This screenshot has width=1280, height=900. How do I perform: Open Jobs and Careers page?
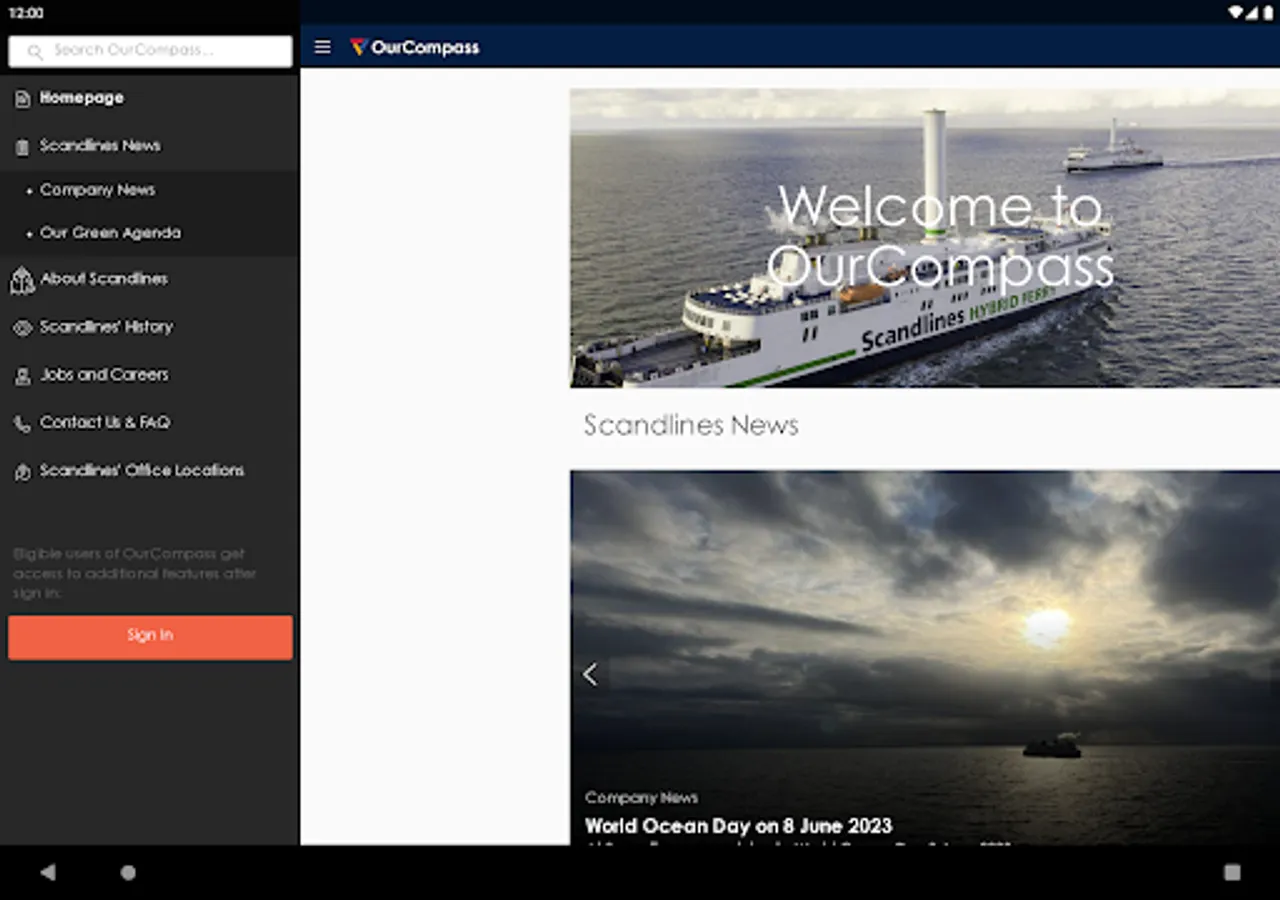pos(150,375)
